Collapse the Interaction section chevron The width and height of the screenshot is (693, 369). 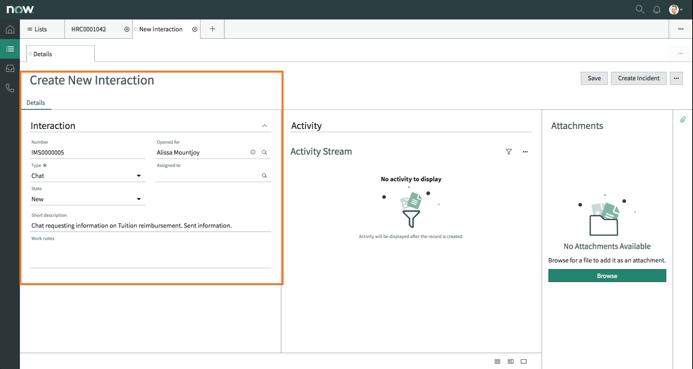pyautogui.click(x=264, y=126)
